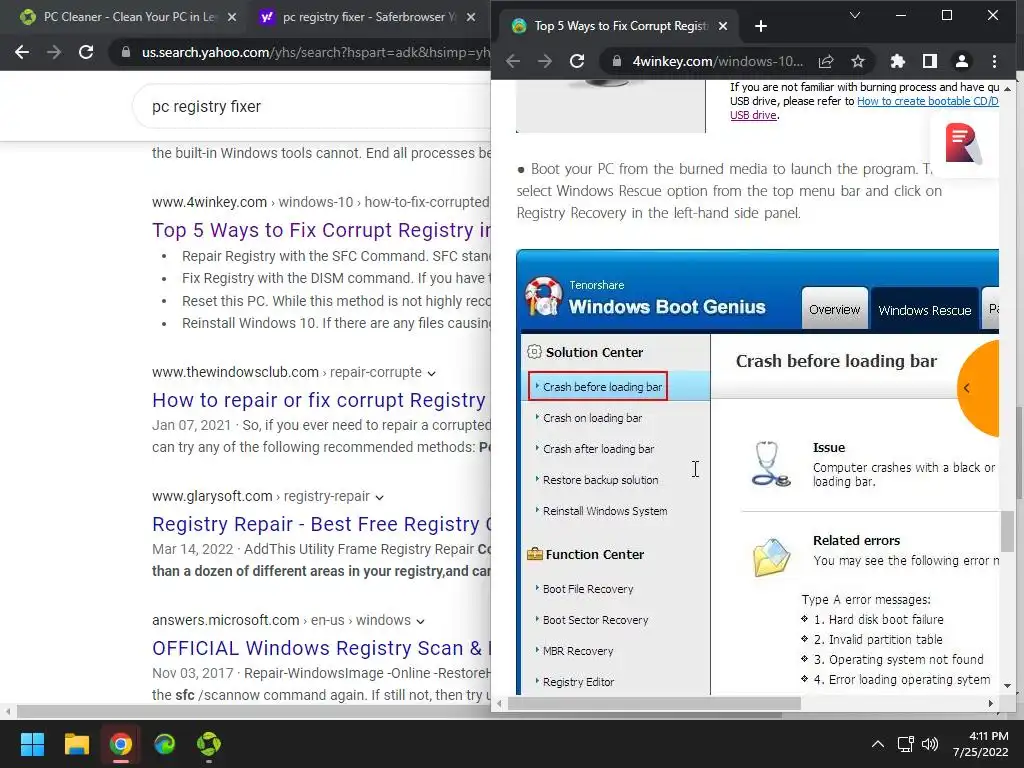Click the folder Related errors icon

[771, 557]
